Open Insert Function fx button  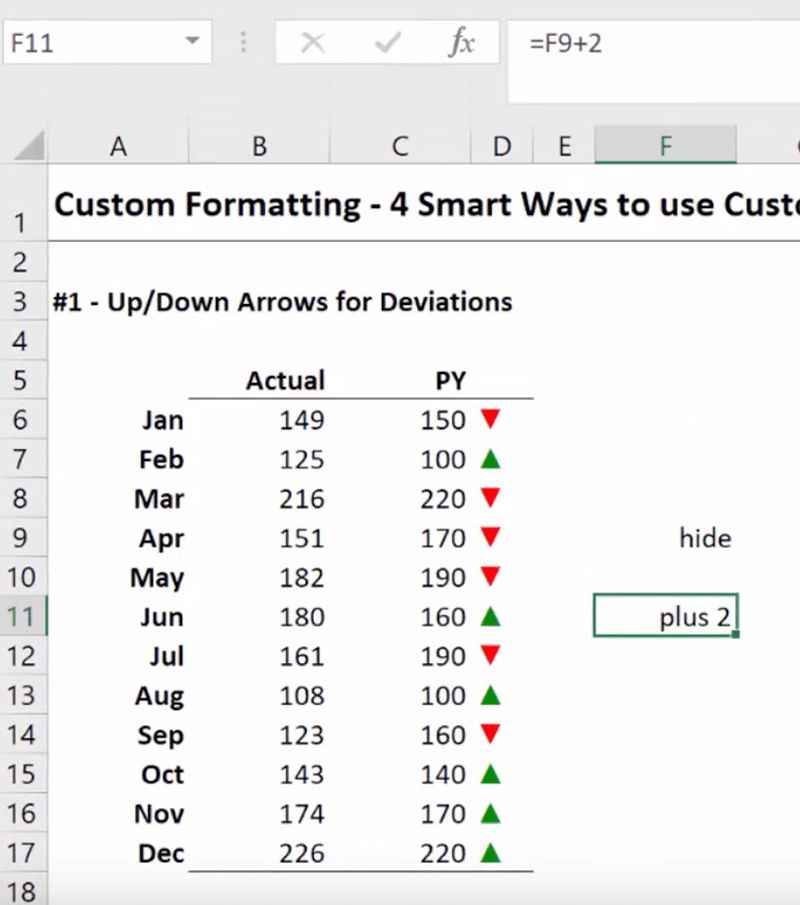[461, 43]
